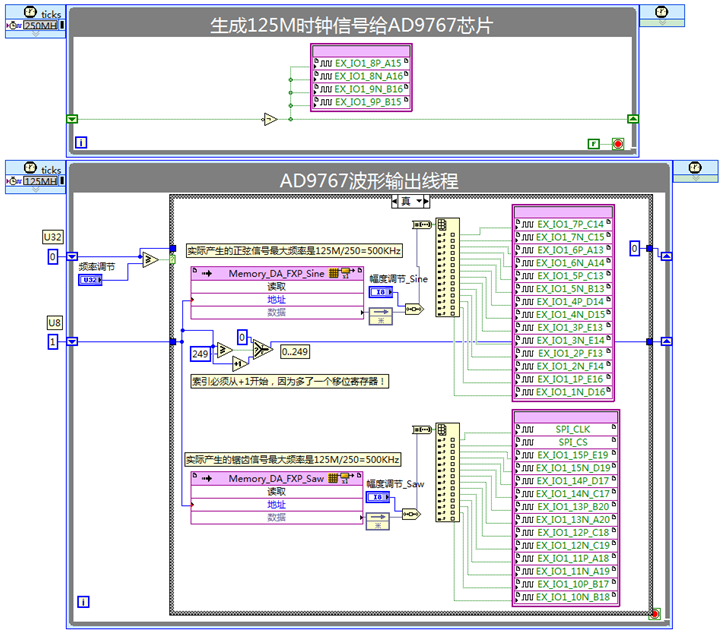Screen dimensions: 722x635
Task: Select the 读取 method of Memory_DA_FXP_Sine
Action: click(277, 286)
